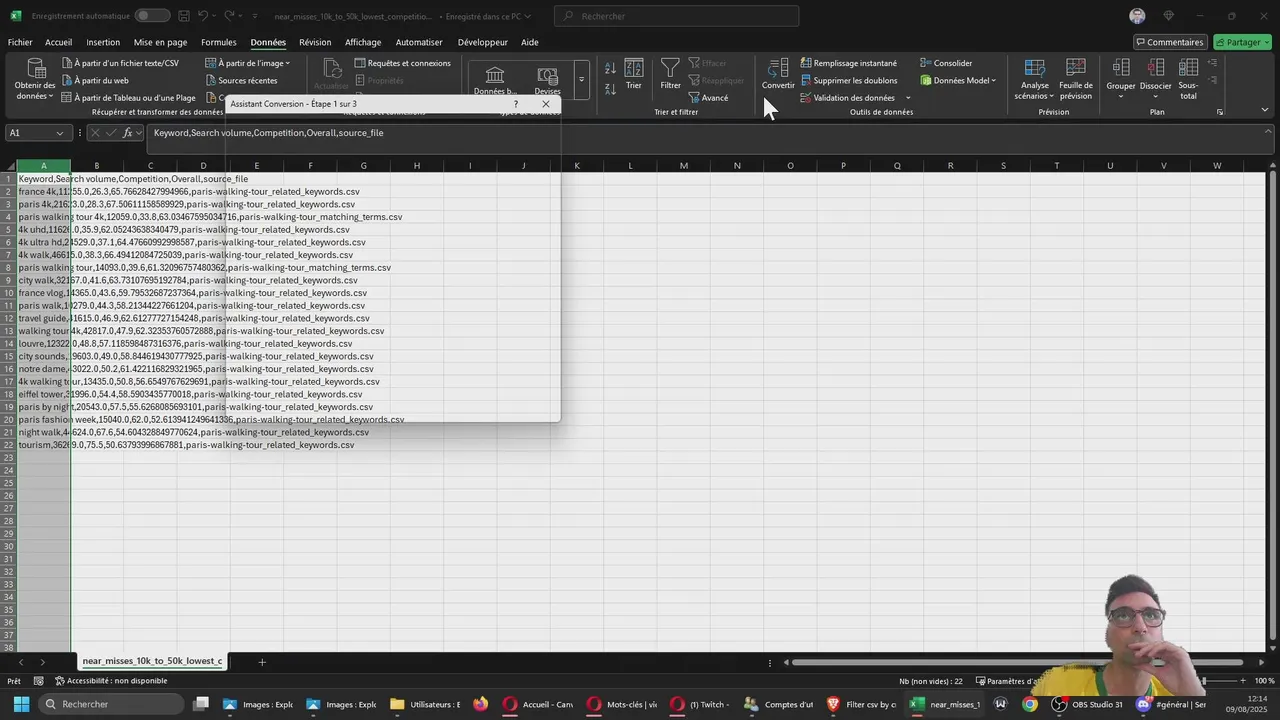
Task: Import from À partir d'un fichier texte/CSV
Action: 119,63
